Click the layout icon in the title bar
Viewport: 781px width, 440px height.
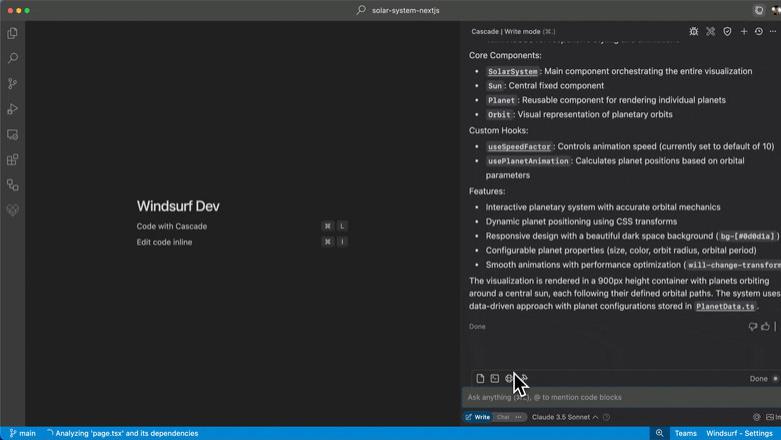click(759, 10)
